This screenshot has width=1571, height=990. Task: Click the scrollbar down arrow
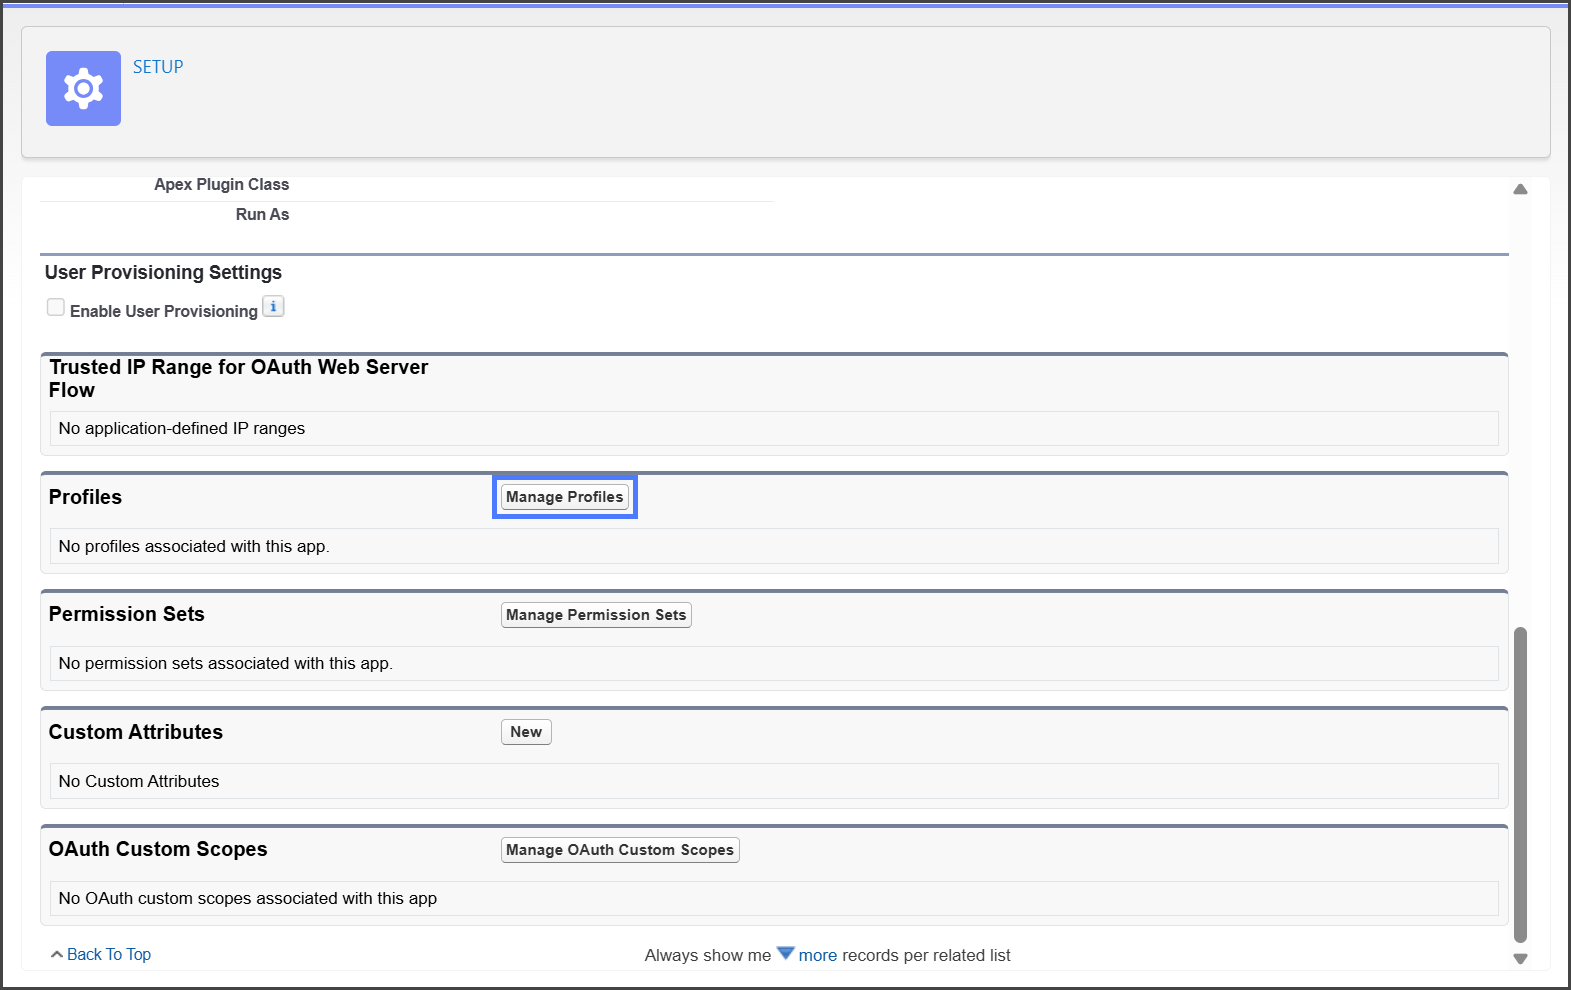(x=1520, y=959)
